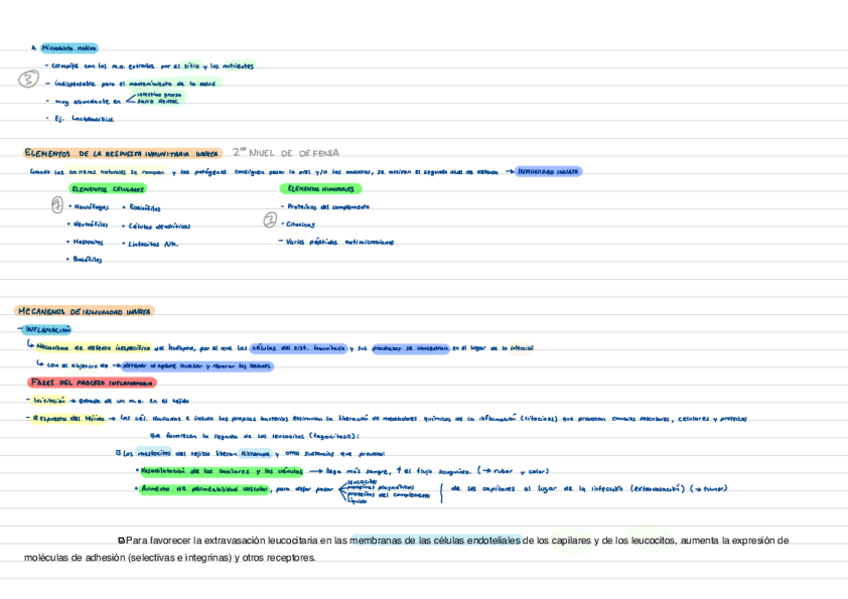Viewport: 848px width, 599px height.
Task: Click the orange 'Elementos de la respuesta inmunitaria innata' heading
Action: 121,153
